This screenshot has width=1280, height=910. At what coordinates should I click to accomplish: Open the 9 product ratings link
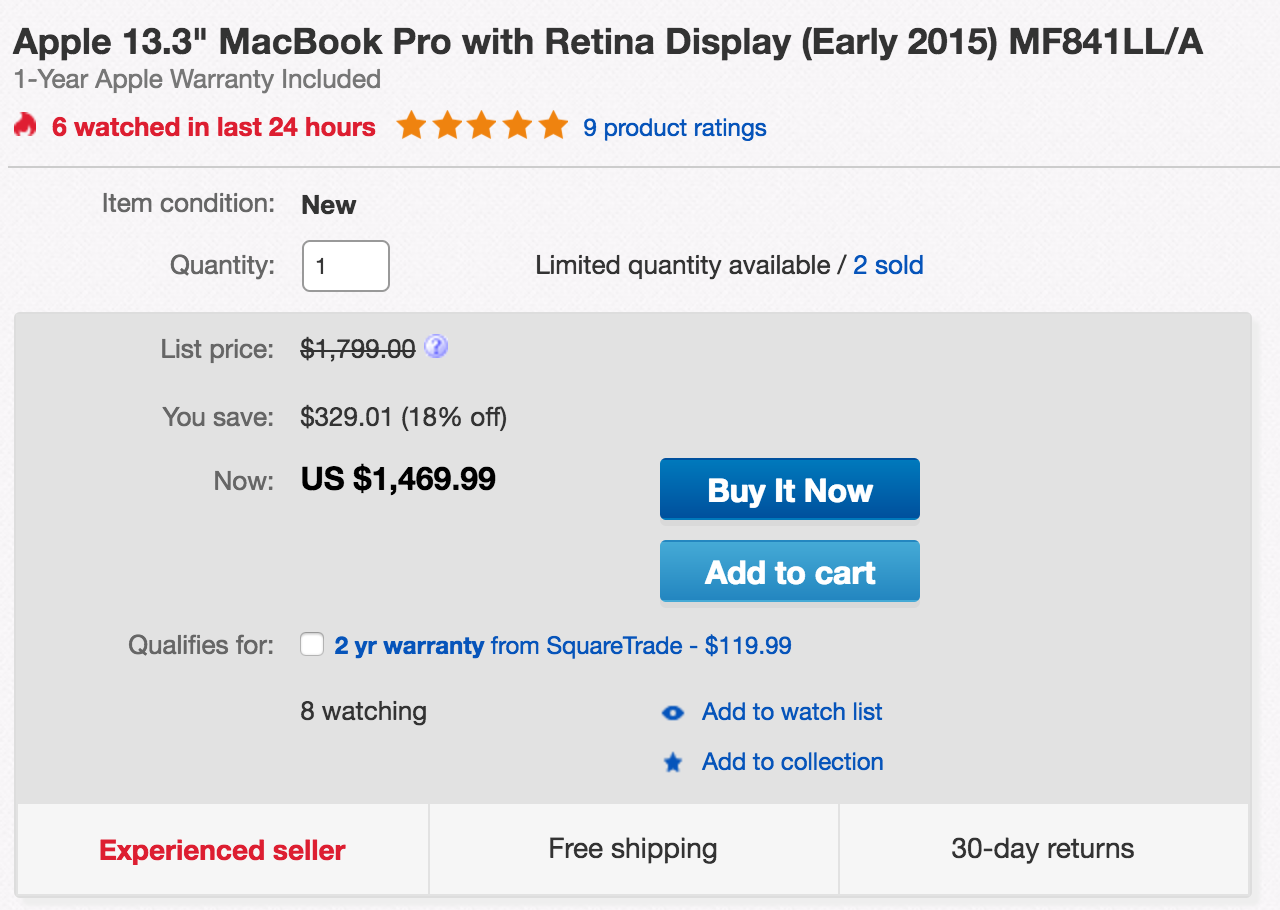tap(675, 128)
